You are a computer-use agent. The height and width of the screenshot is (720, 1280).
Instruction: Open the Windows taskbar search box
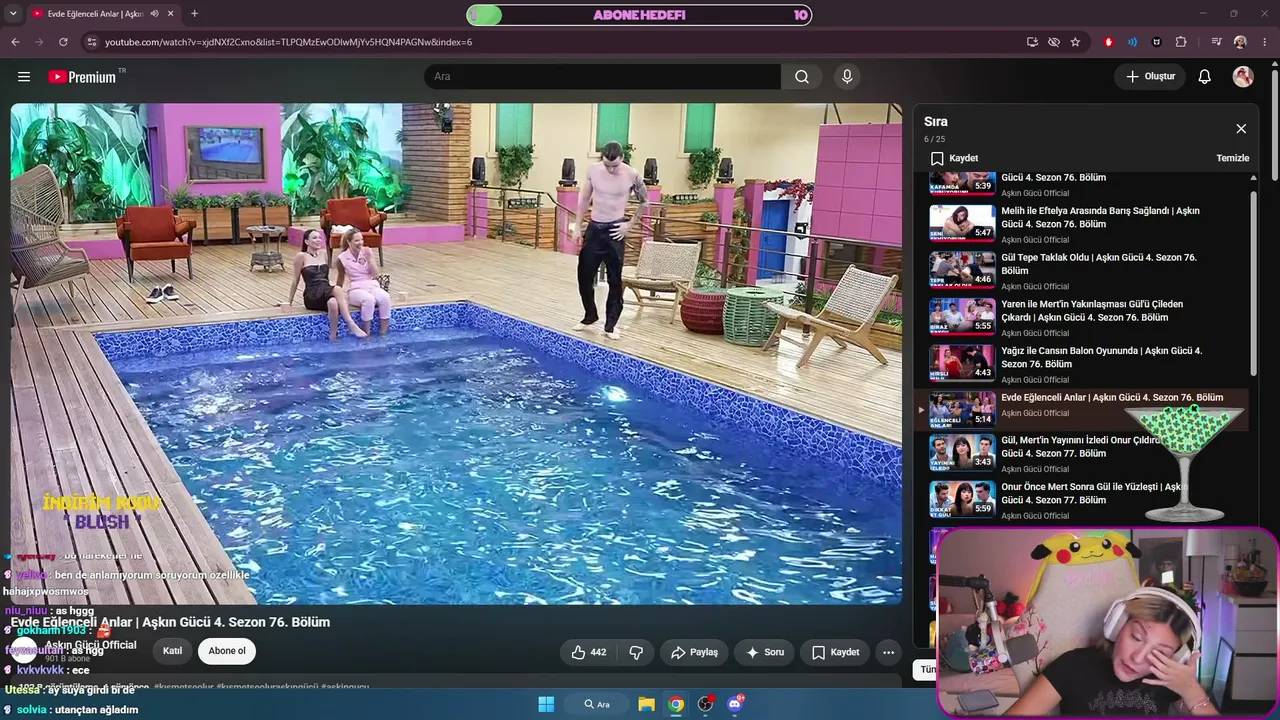coord(597,704)
